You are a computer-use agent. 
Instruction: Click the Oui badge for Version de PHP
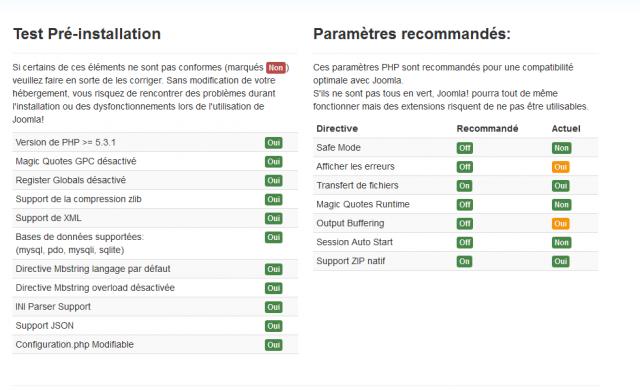[x=273, y=143]
